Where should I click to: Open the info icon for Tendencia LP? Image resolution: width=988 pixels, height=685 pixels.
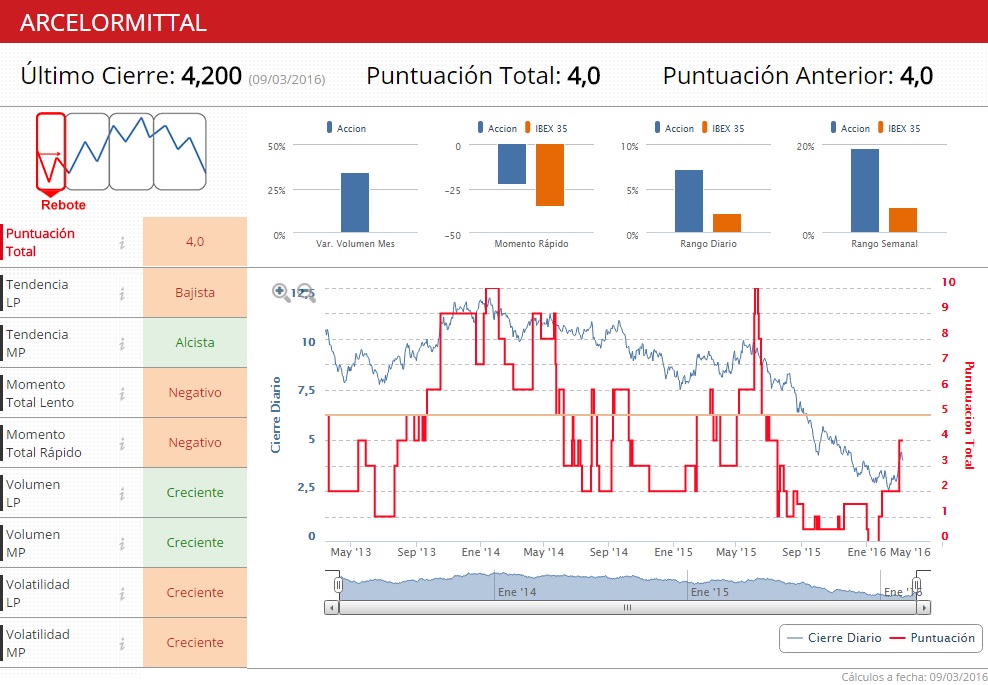pyautogui.click(x=122, y=293)
